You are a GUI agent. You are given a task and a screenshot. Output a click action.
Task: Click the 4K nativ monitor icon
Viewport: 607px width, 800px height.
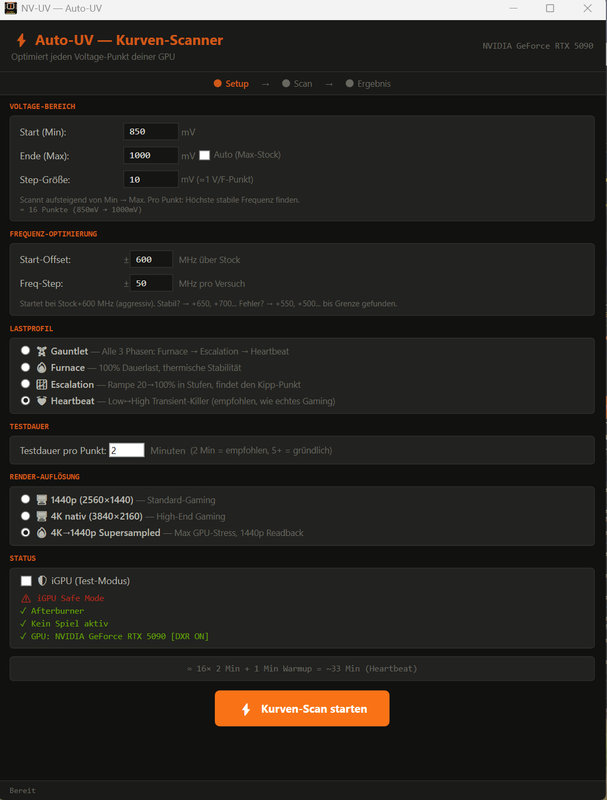pyautogui.click(x=41, y=516)
